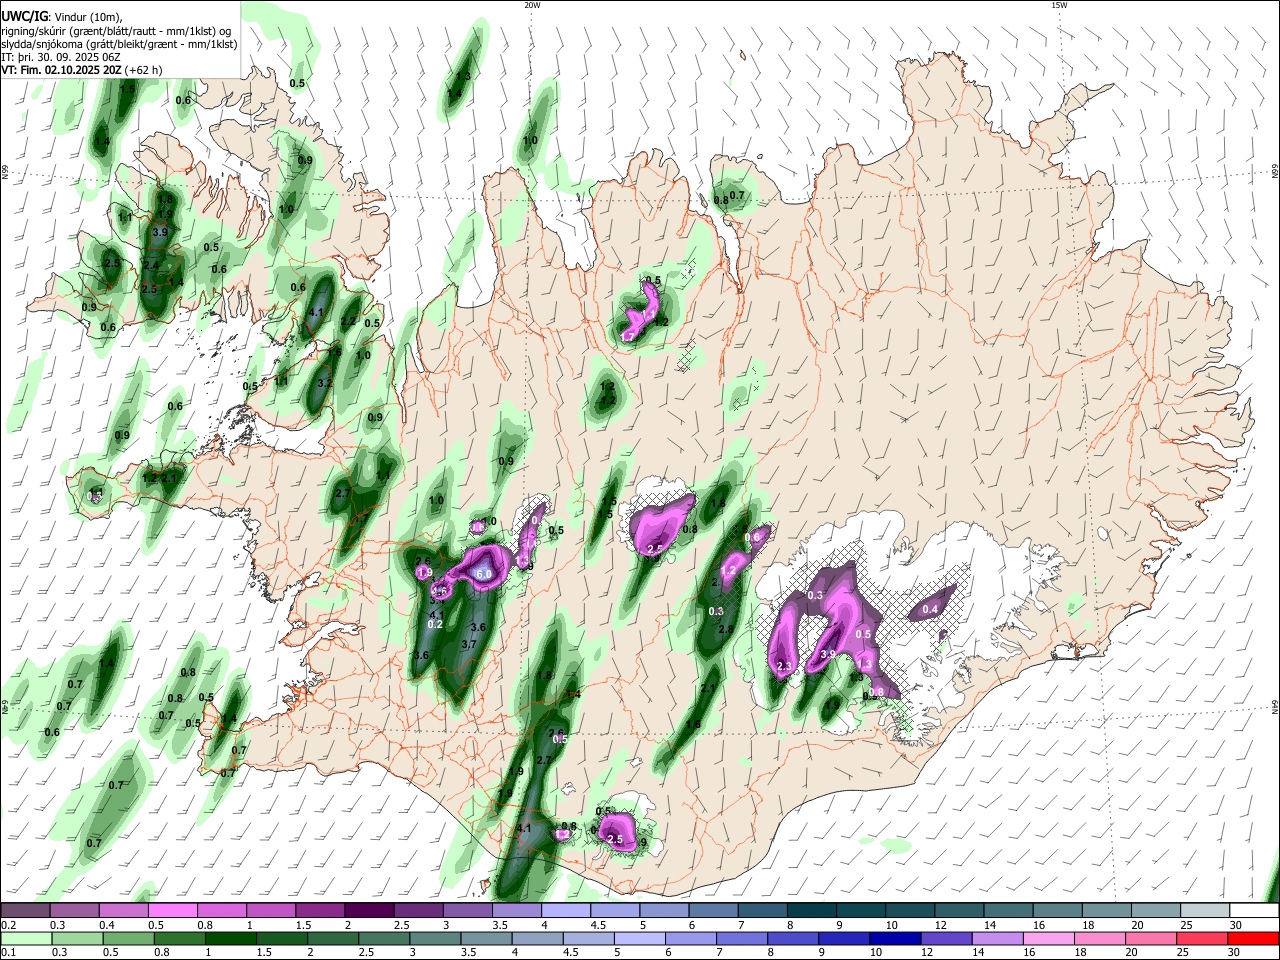Click the bright pink 0.5 swatch in the snow legend
The height and width of the screenshot is (960, 1280).
pyautogui.click(x=172, y=911)
